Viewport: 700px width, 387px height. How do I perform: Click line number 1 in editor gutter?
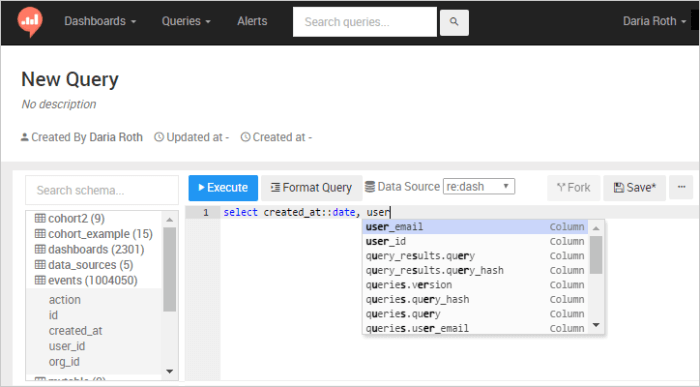pyautogui.click(x=206, y=212)
